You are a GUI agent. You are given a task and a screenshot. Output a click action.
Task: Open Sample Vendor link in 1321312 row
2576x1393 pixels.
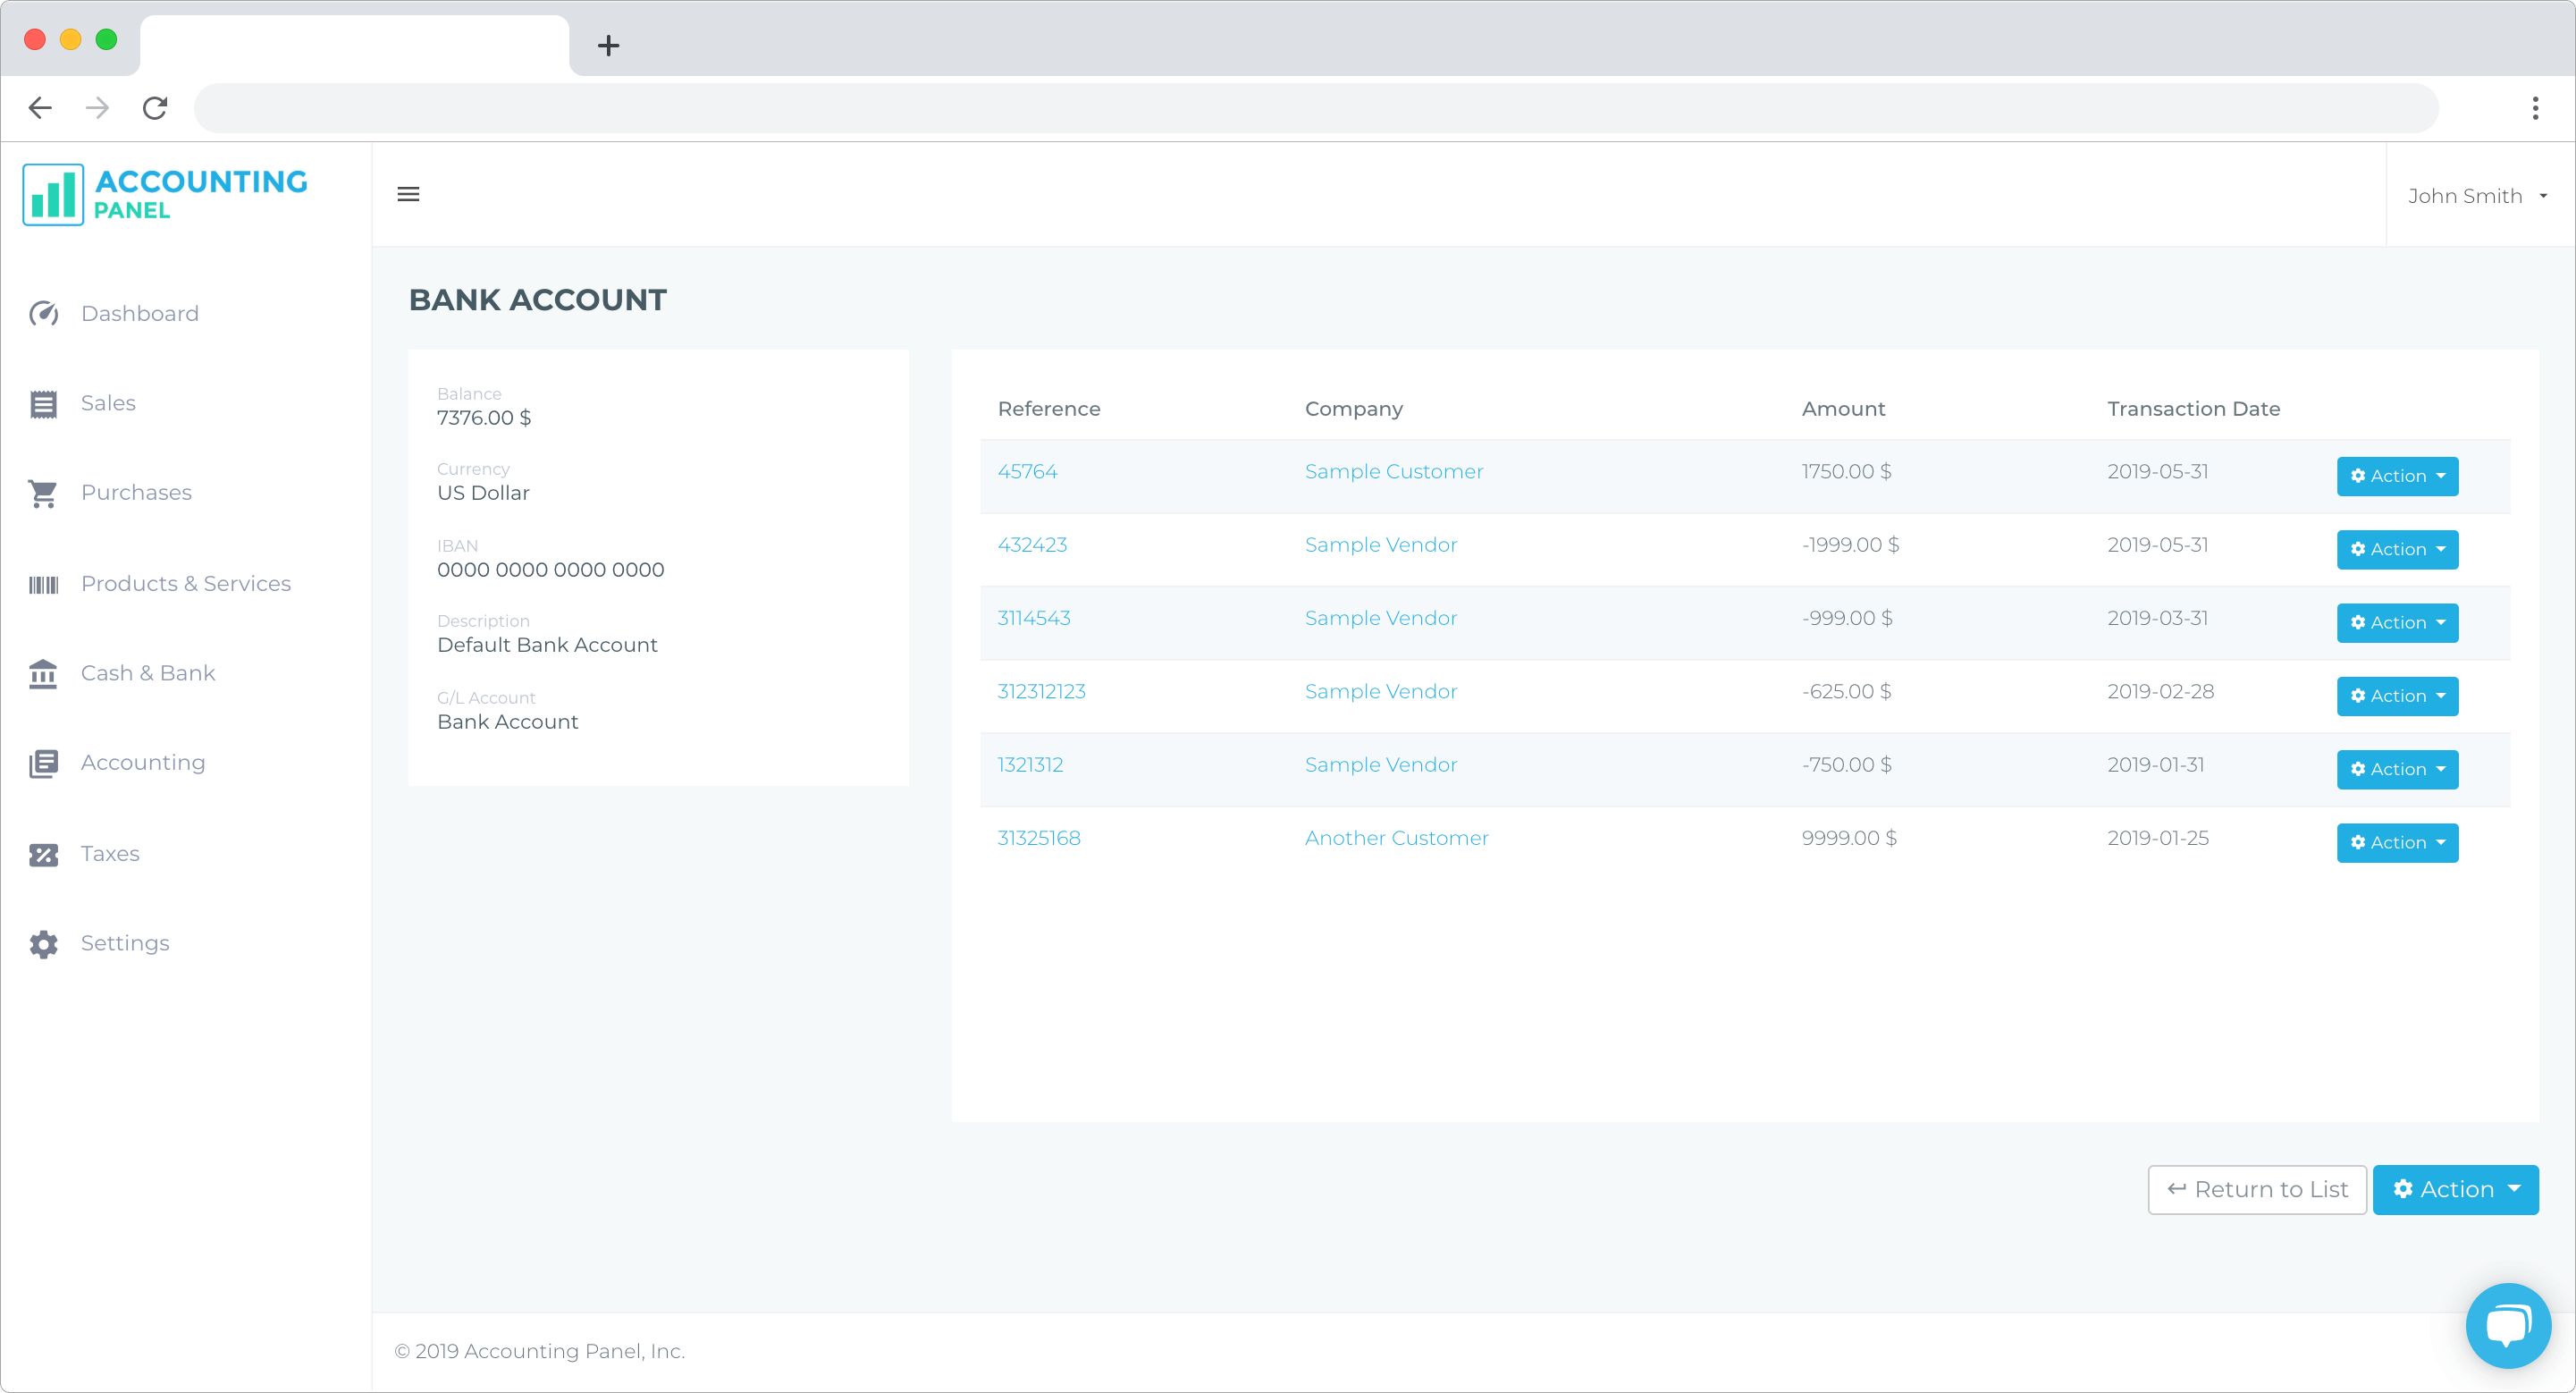(1381, 765)
